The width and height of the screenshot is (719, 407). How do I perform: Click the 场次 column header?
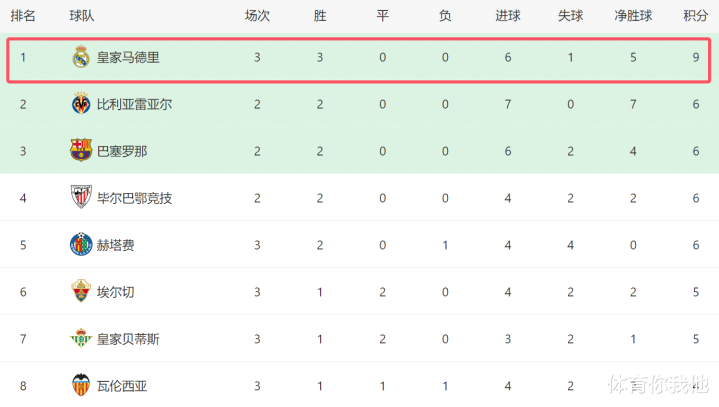tap(257, 16)
